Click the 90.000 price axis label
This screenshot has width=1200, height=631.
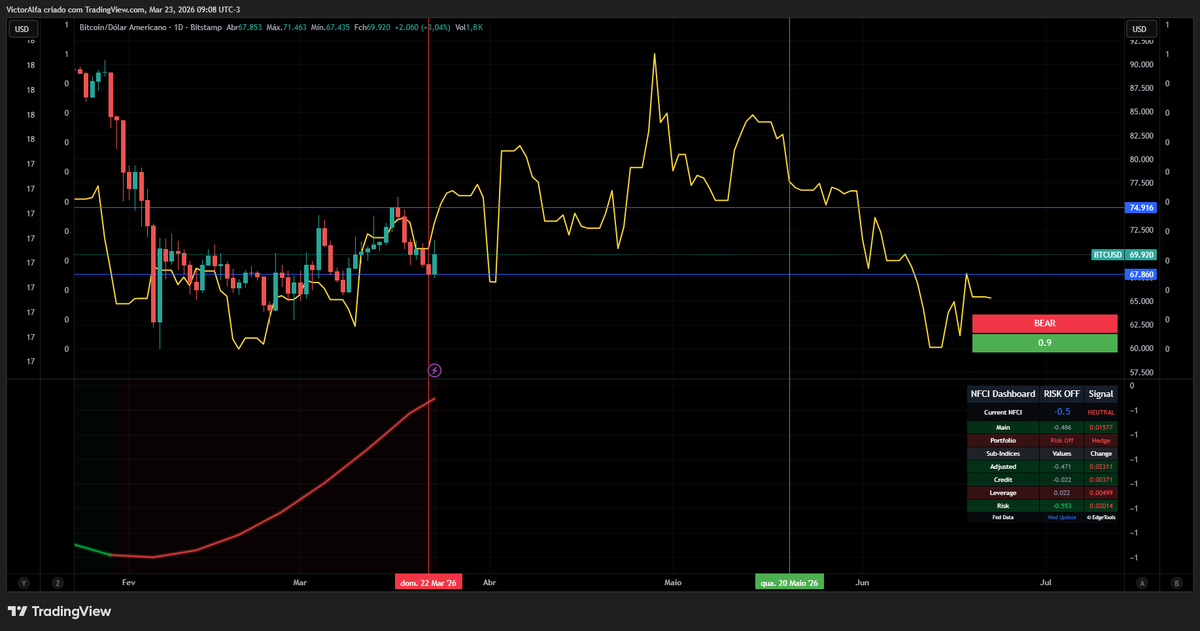pyautogui.click(x=1141, y=64)
